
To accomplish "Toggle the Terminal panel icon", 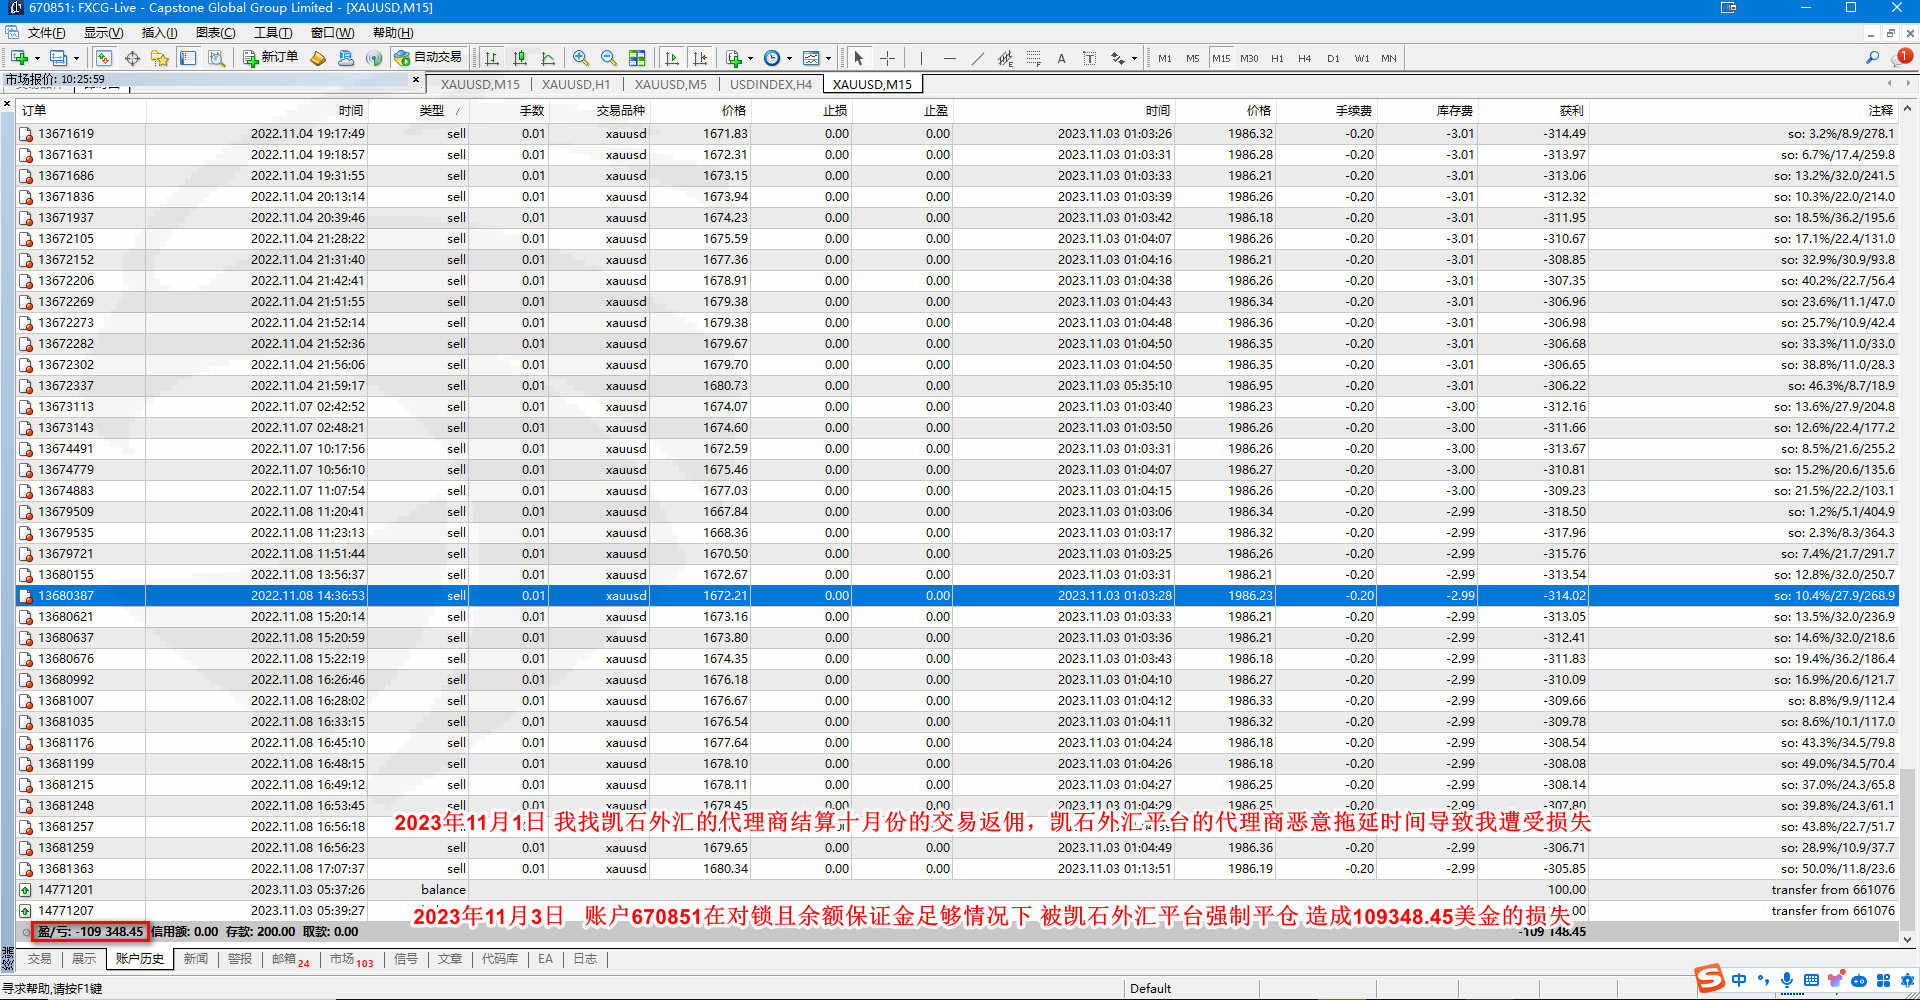I will pyautogui.click(x=188, y=58).
